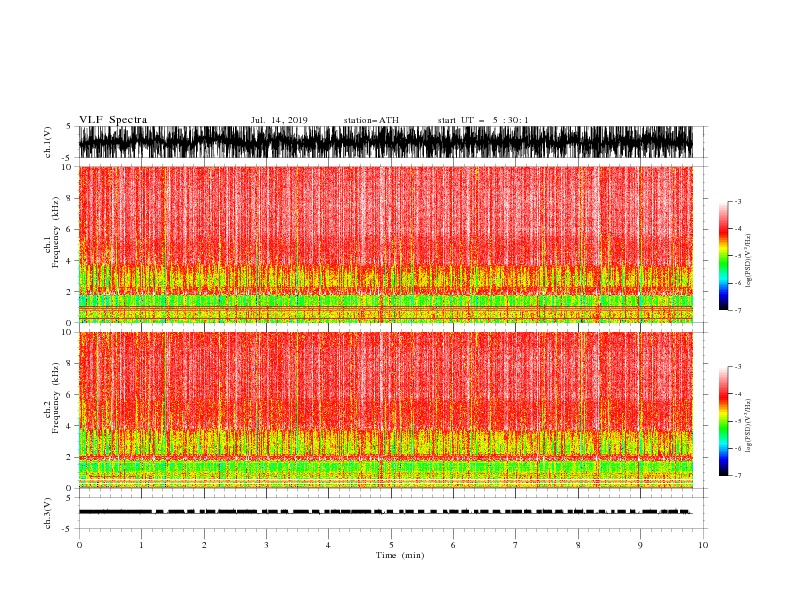Image resolution: width=792 pixels, height=612 pixels.
Task: Click inside the ch.2 spectrogram panel
Action: click(385, 410)
